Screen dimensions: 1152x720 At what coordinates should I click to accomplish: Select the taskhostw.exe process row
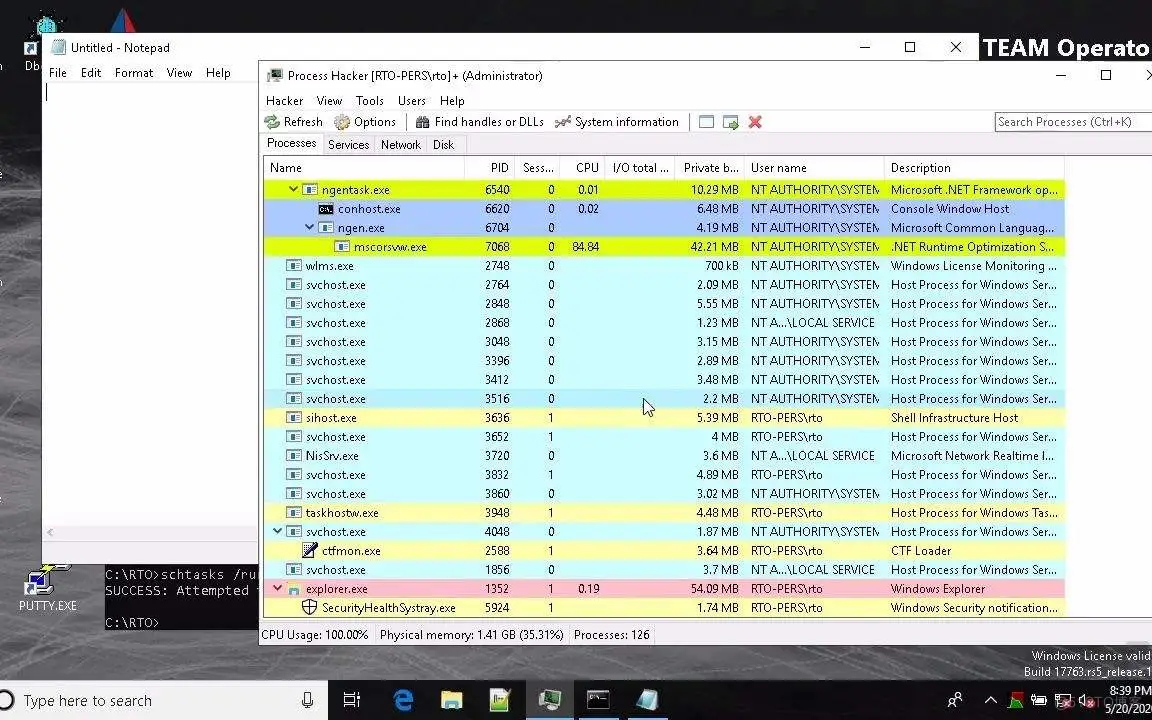tap(663, 513)
